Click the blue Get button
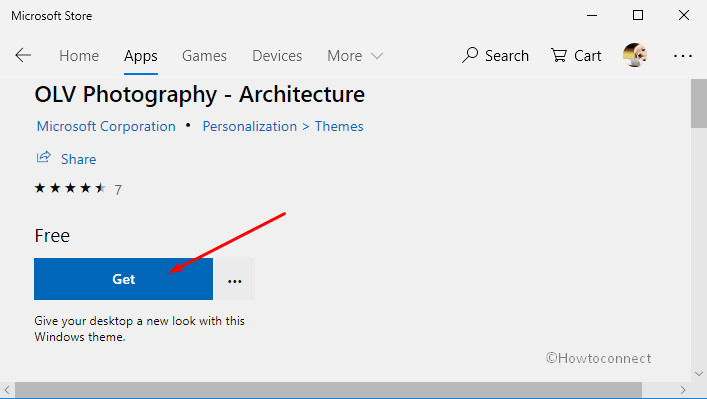 [x=123, y=279]
